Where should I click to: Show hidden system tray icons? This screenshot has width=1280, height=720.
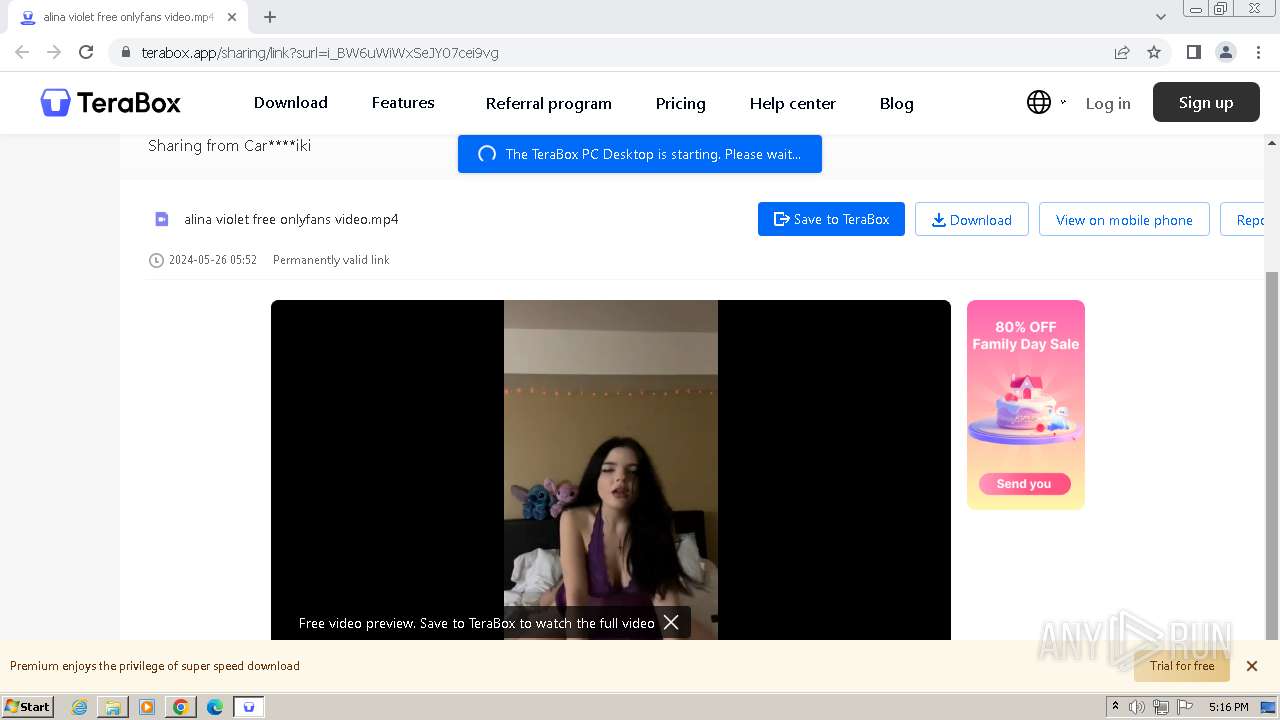point(1115,707)
